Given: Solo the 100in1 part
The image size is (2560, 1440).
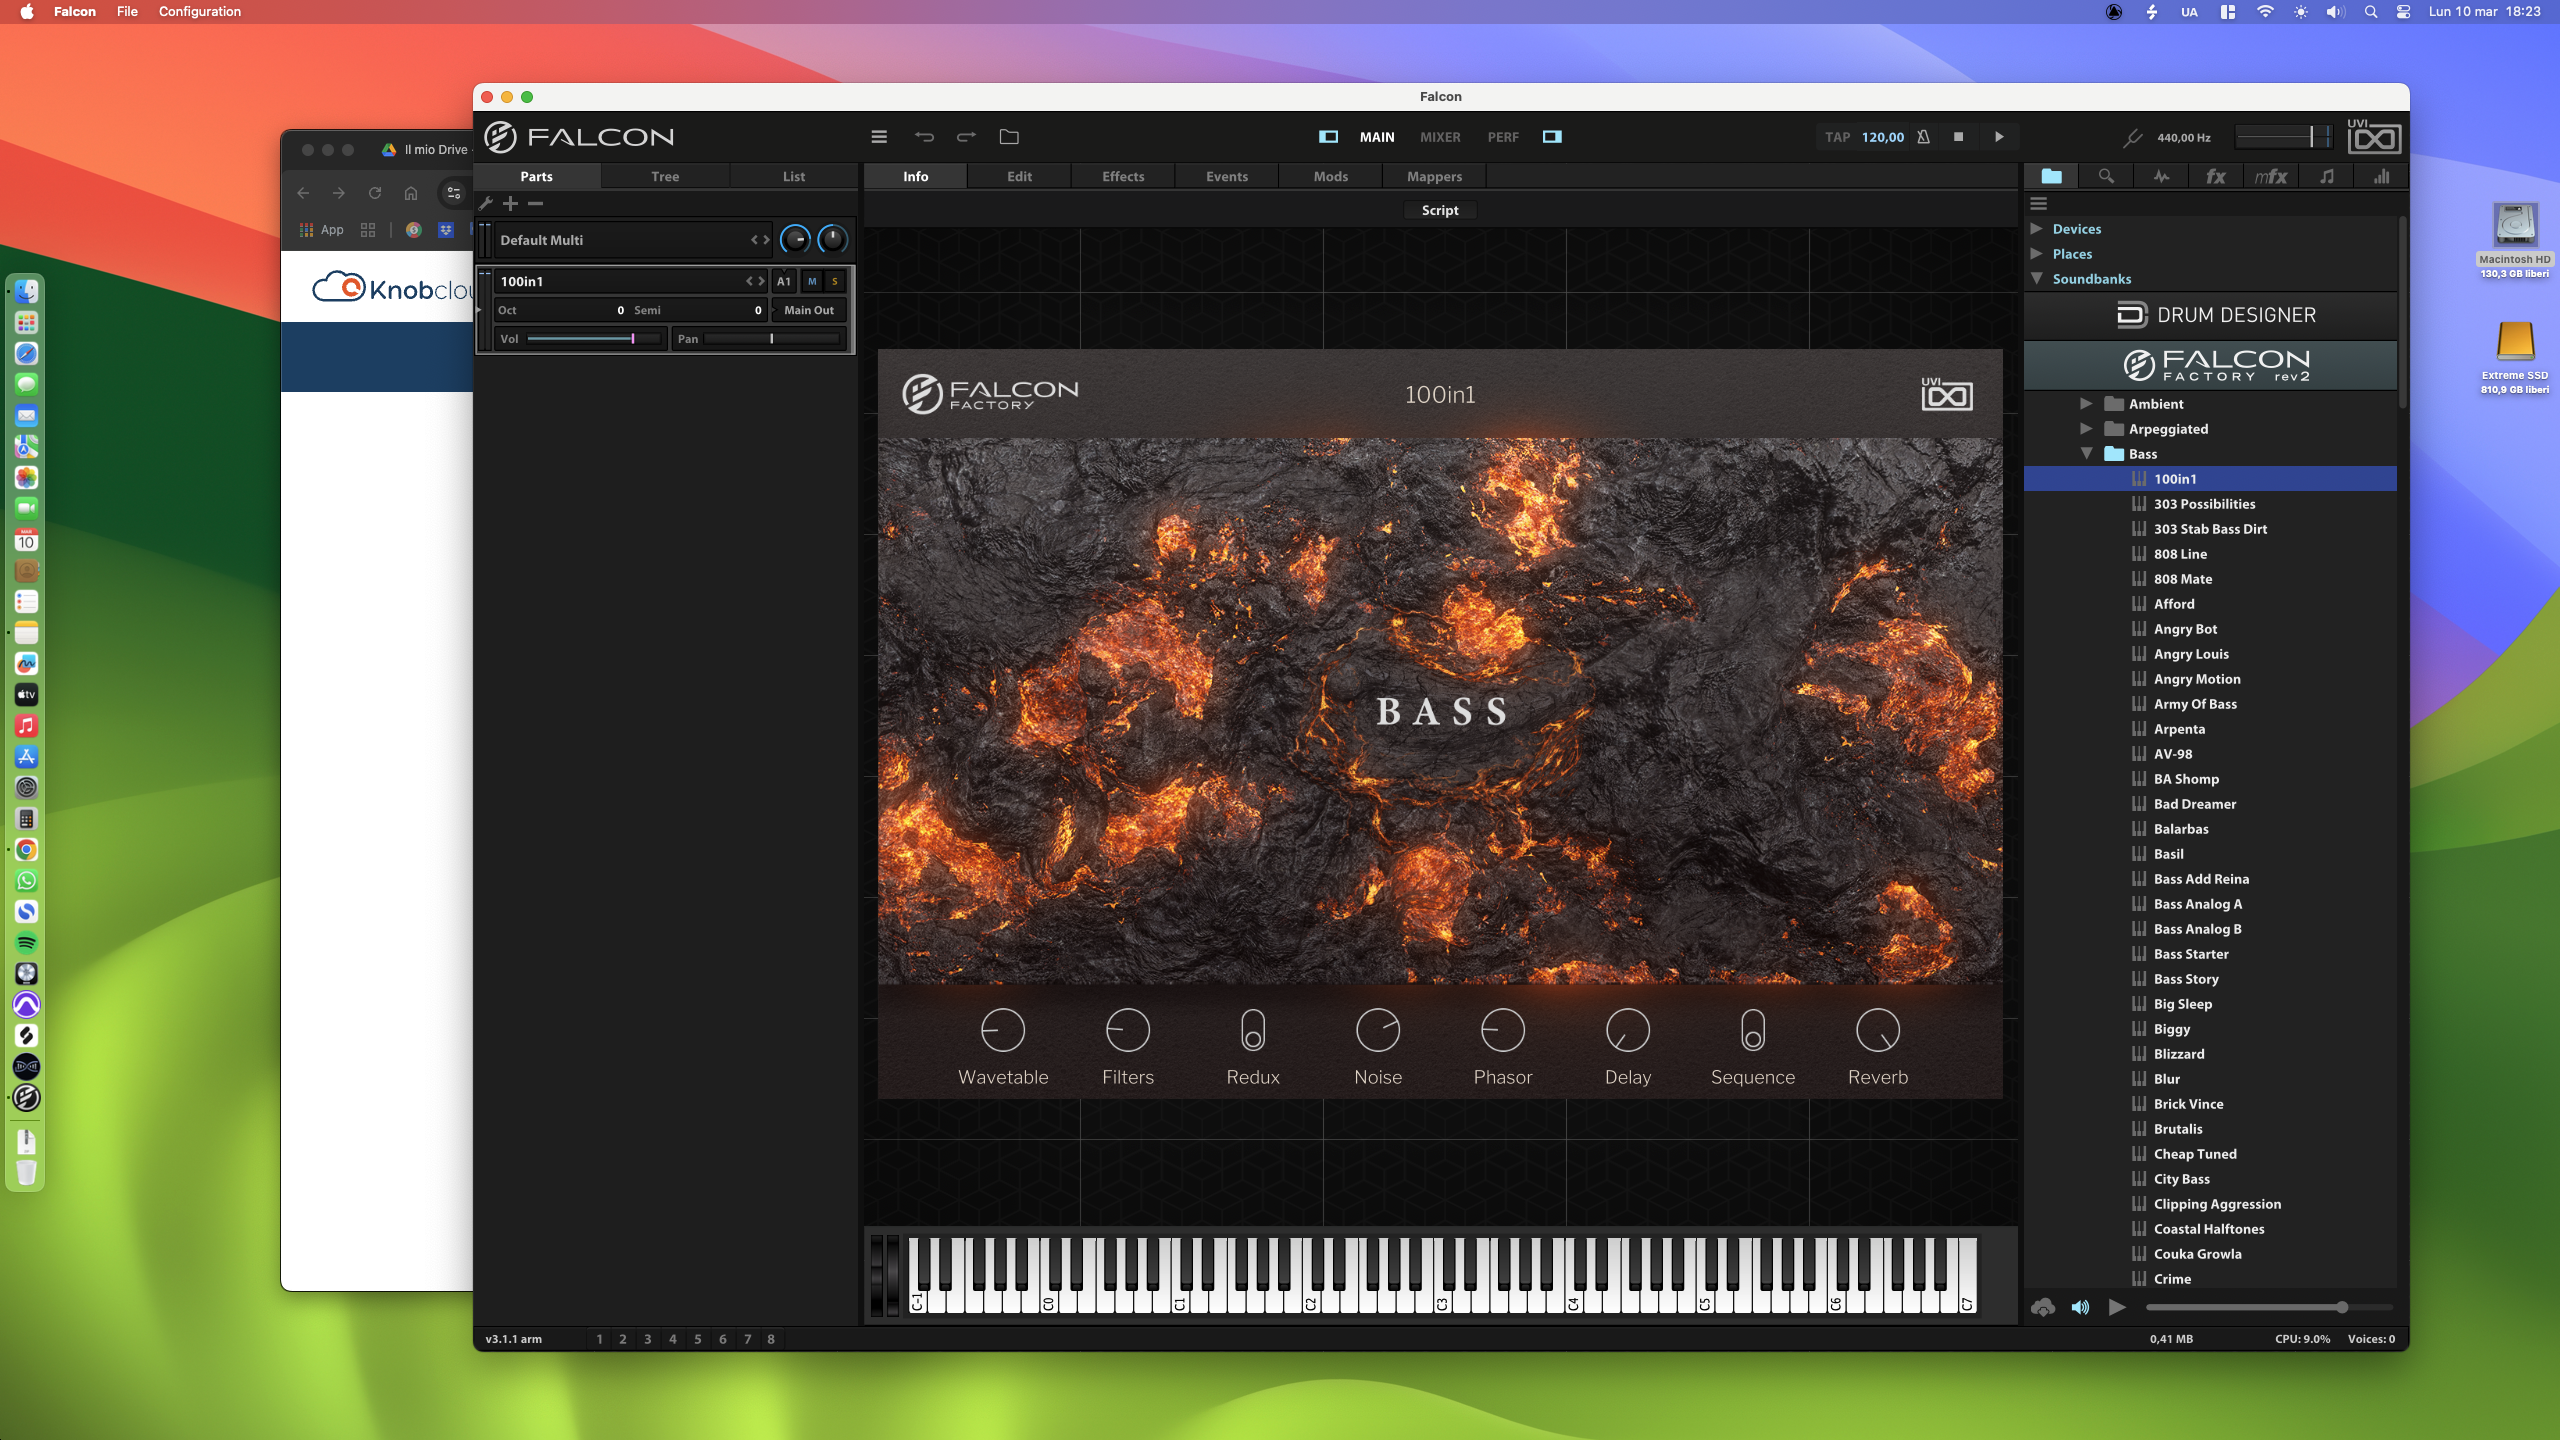Looking at the screenshot, I should tap(835, 281).
